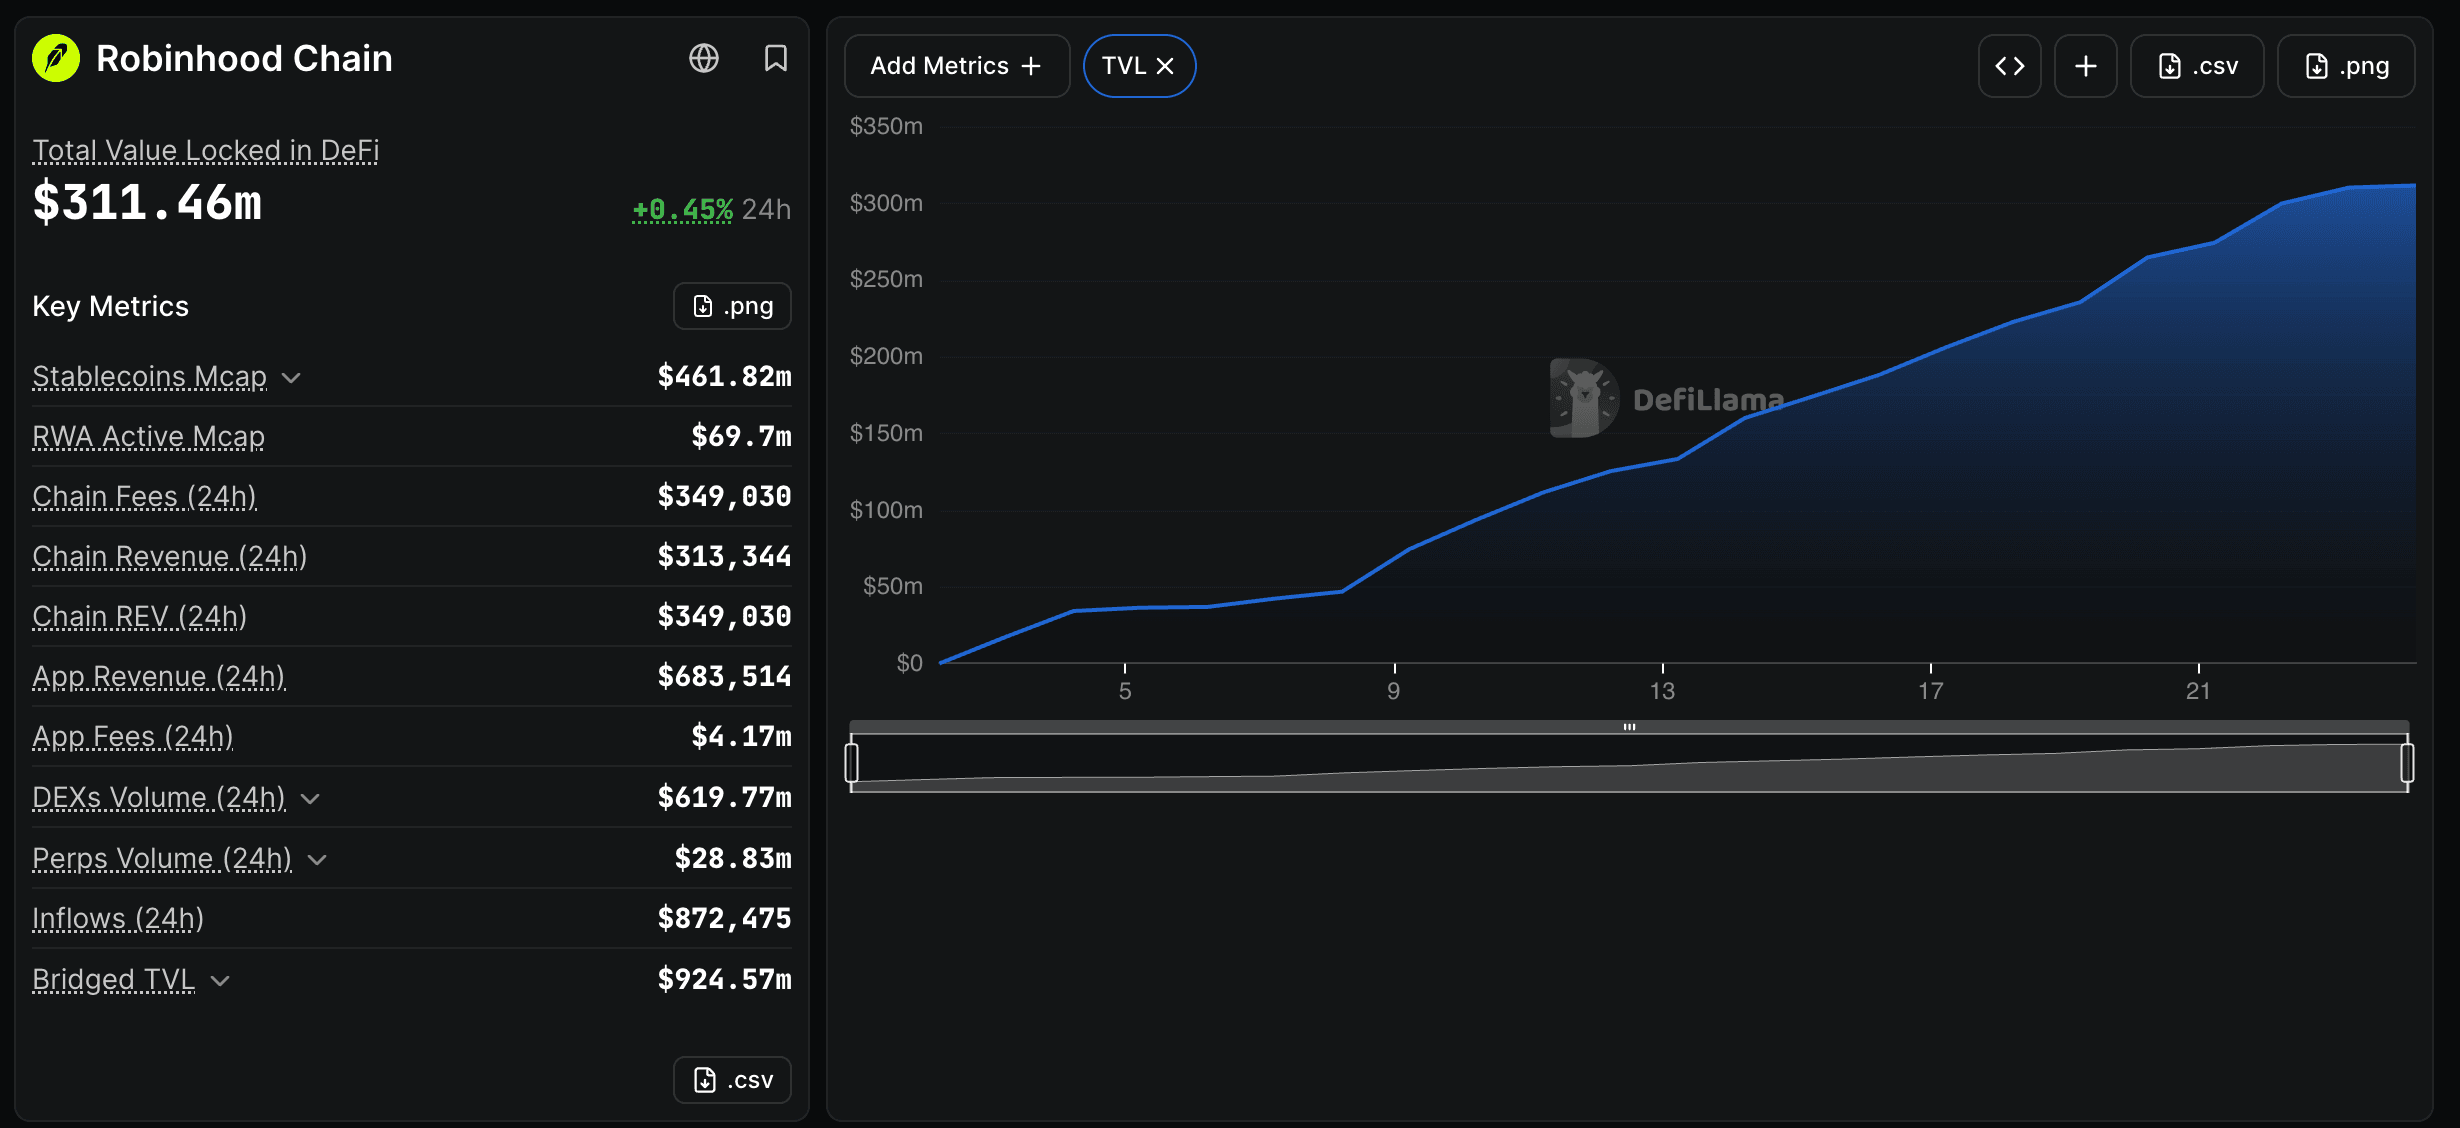2460x1128 pixels.
Task: Click the +0.45% 24h change value
Action: [x=683, y=209]
